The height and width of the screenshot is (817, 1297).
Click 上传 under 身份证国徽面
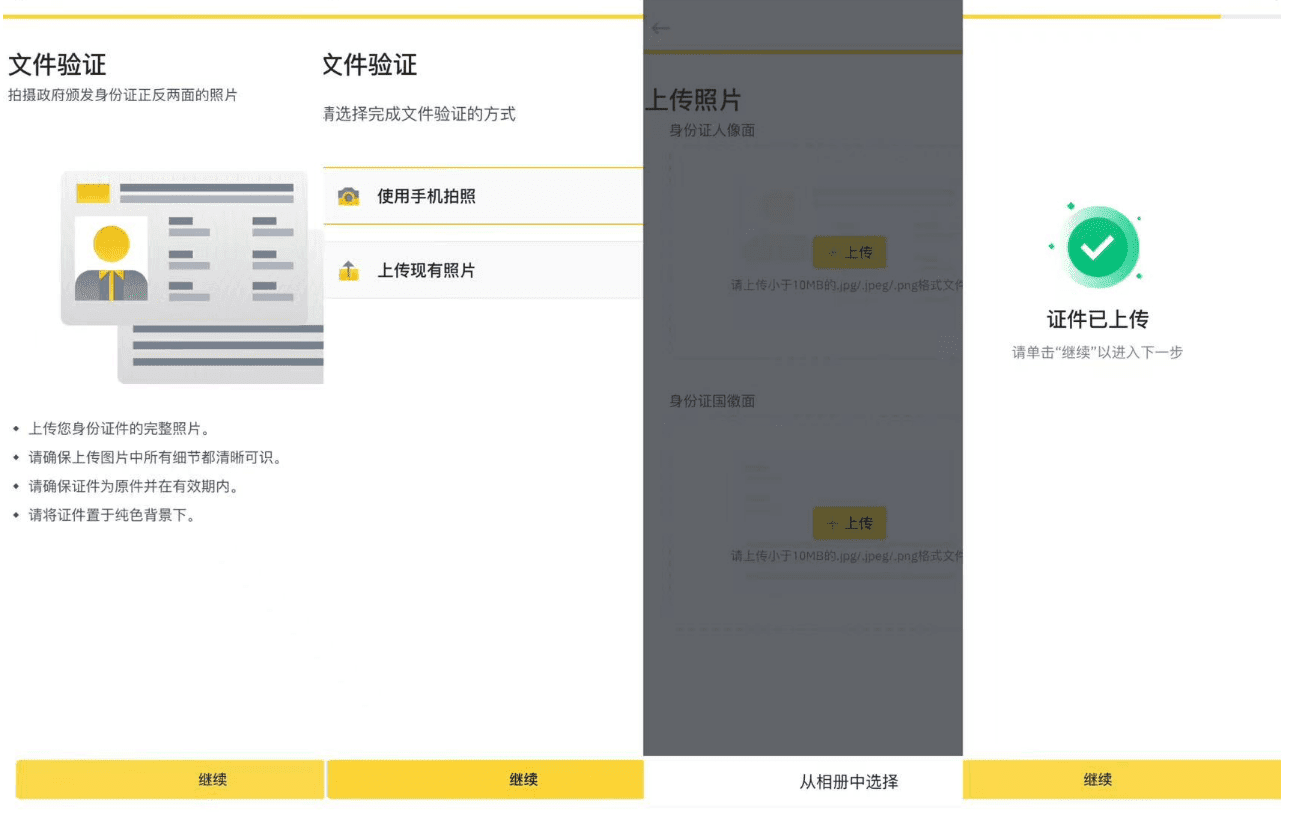(849, 523)
